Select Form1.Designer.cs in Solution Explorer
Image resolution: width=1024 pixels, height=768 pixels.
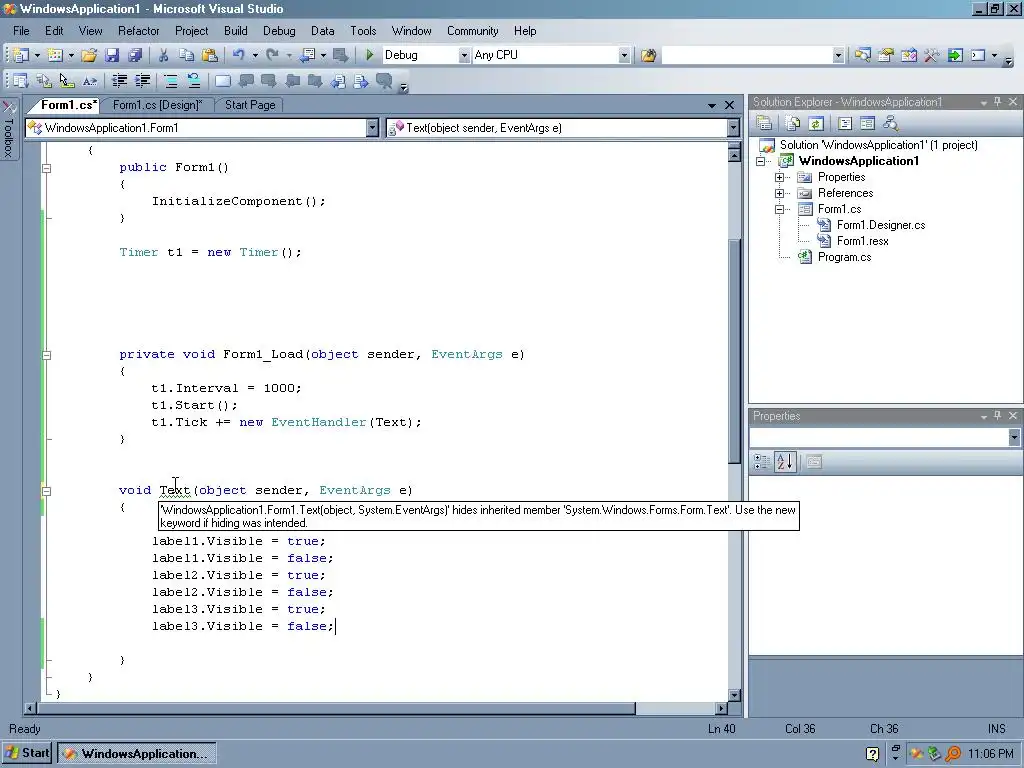[881, 225]
